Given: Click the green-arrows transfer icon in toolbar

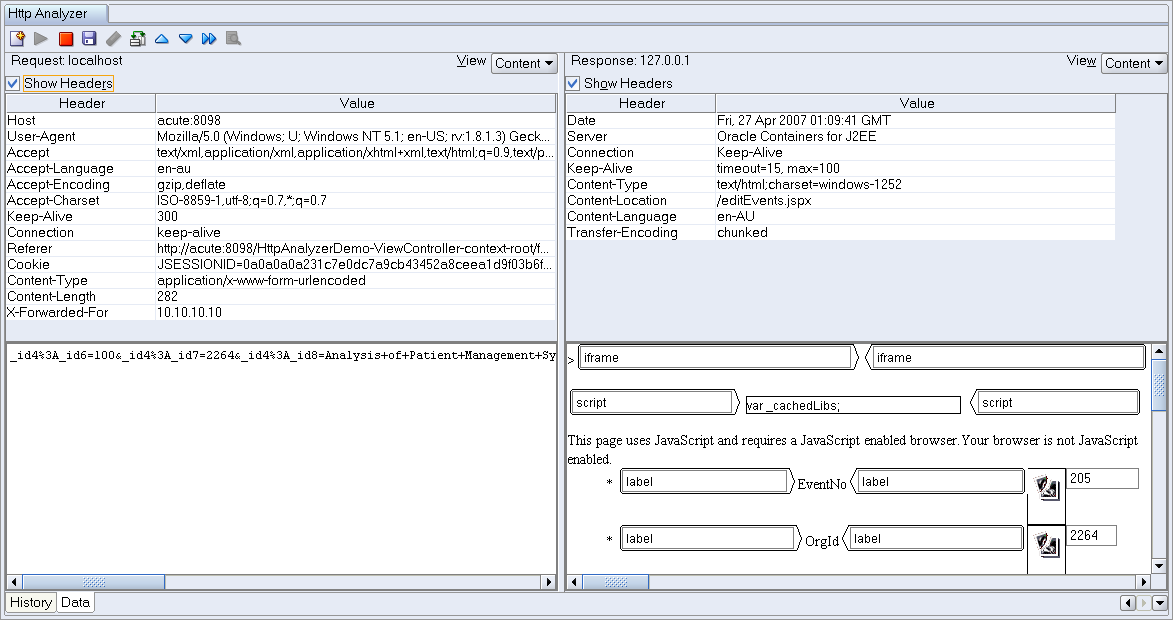Looking at the screenshot, I should pos(138,39).
